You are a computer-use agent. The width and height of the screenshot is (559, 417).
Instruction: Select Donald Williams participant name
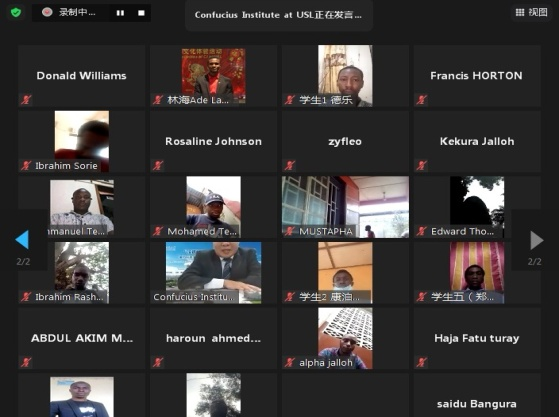pos(81,76)
